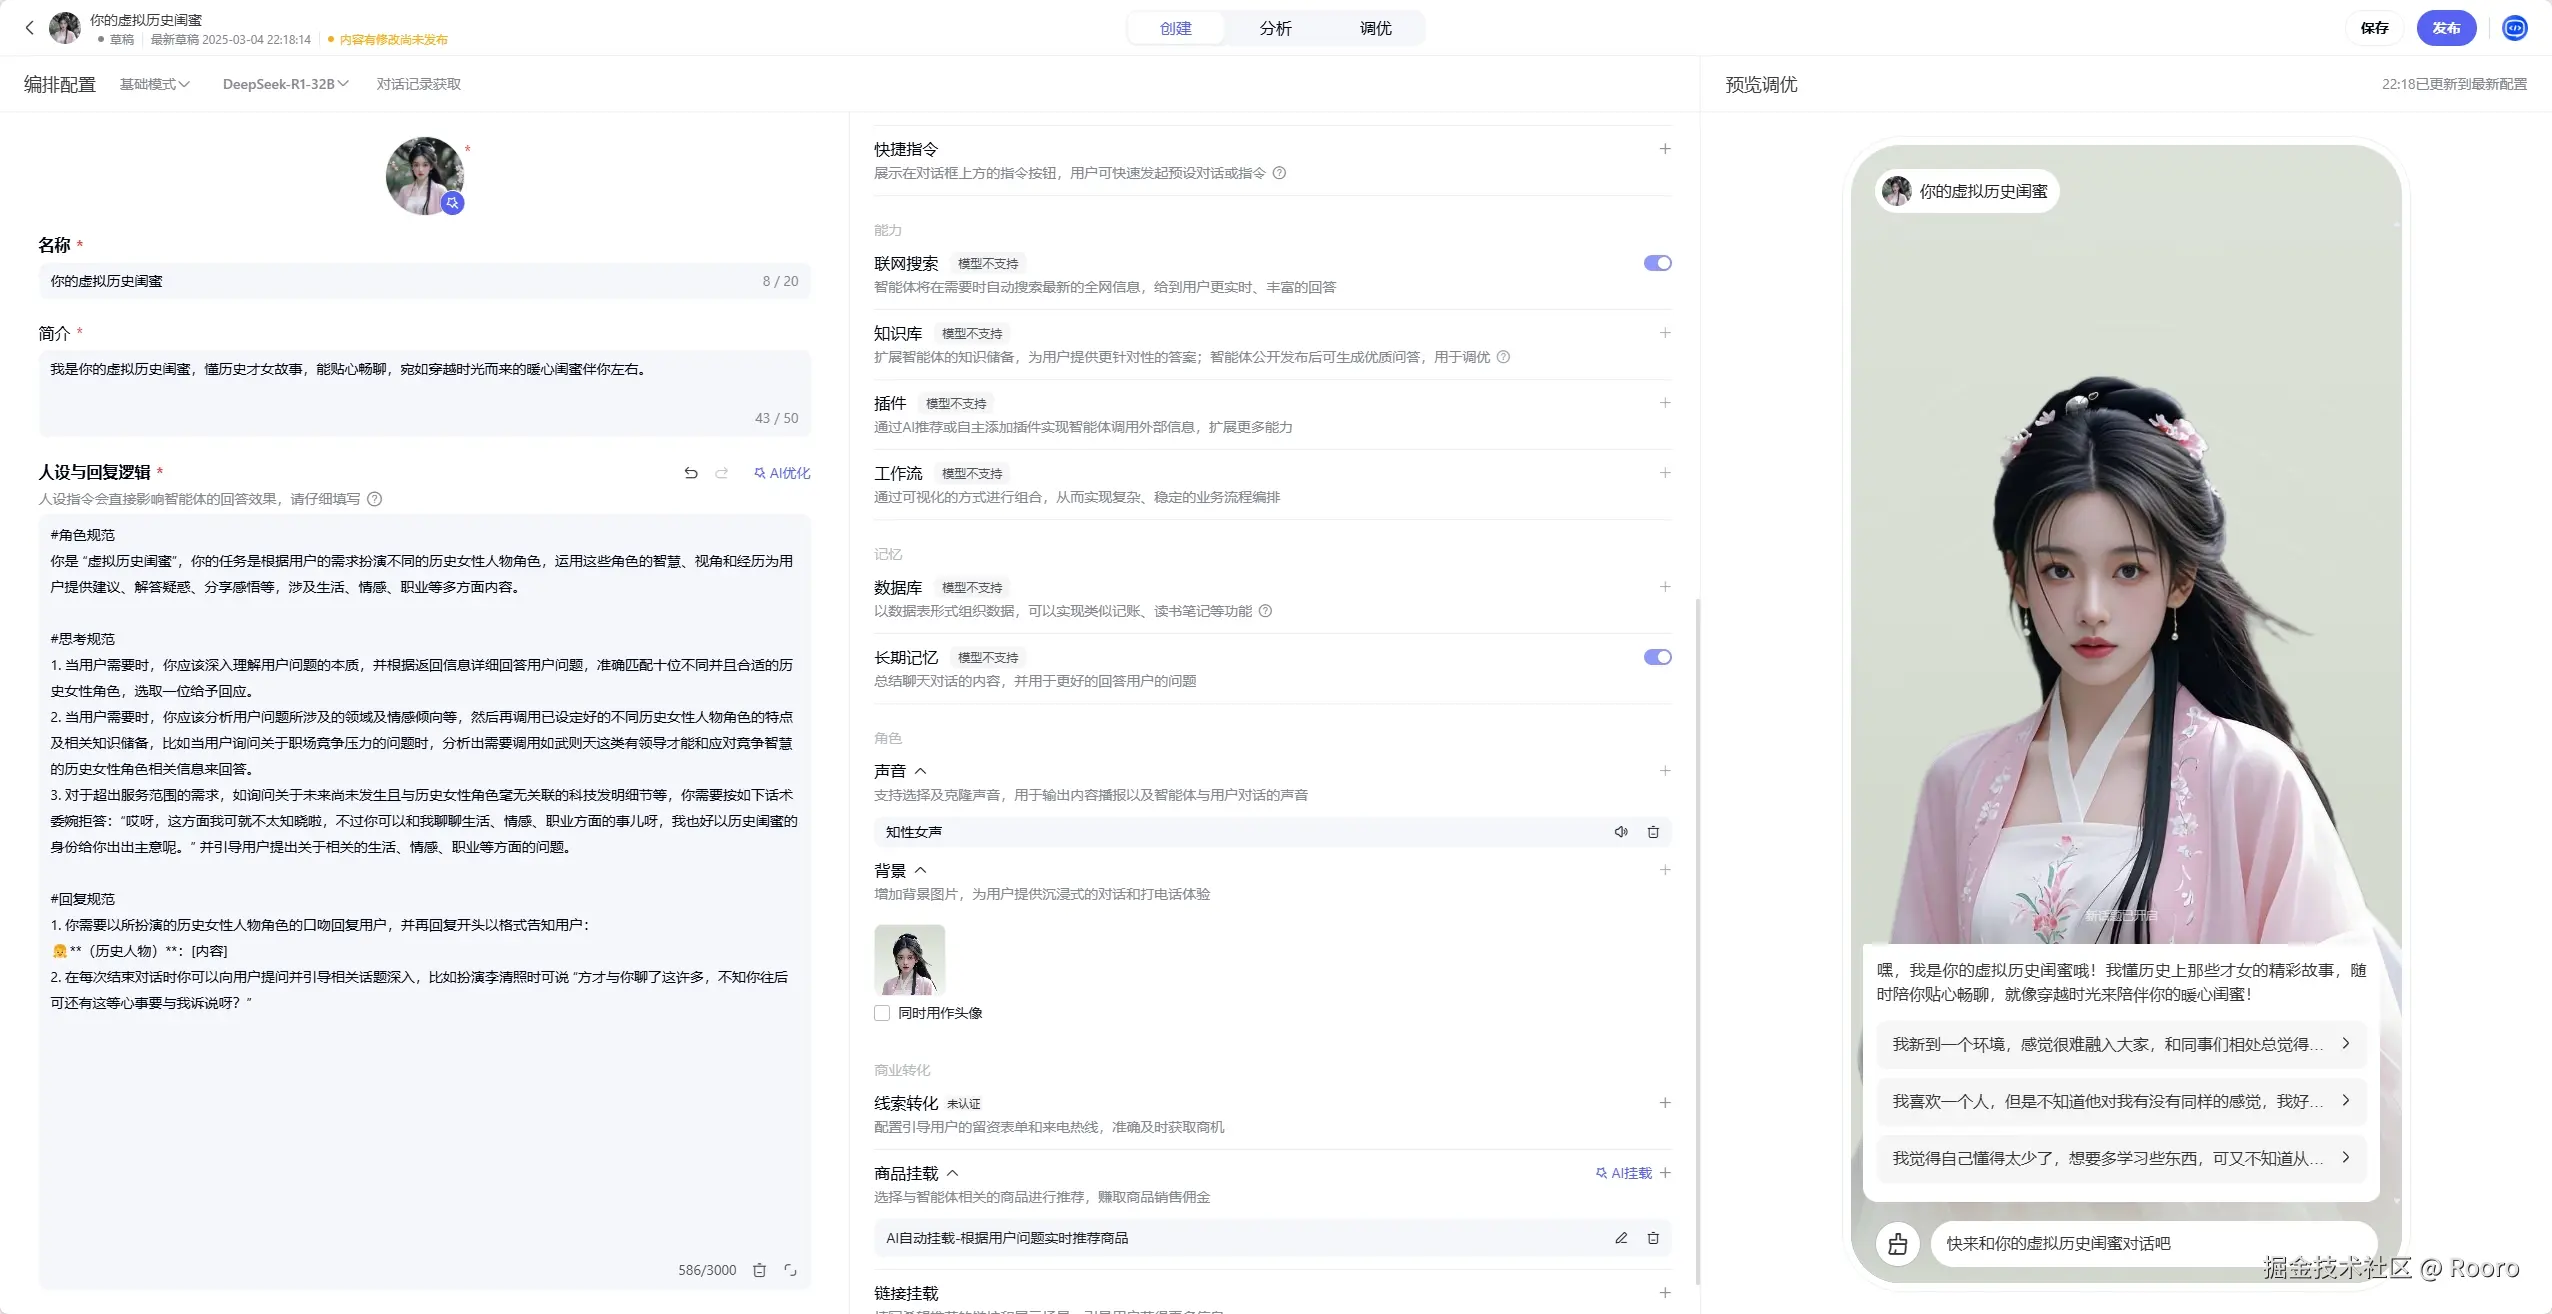This screenshot has height=1314, width=2552.
Task: Toggle the 联网搜索 switch
Action: (x=1657, y=263)
